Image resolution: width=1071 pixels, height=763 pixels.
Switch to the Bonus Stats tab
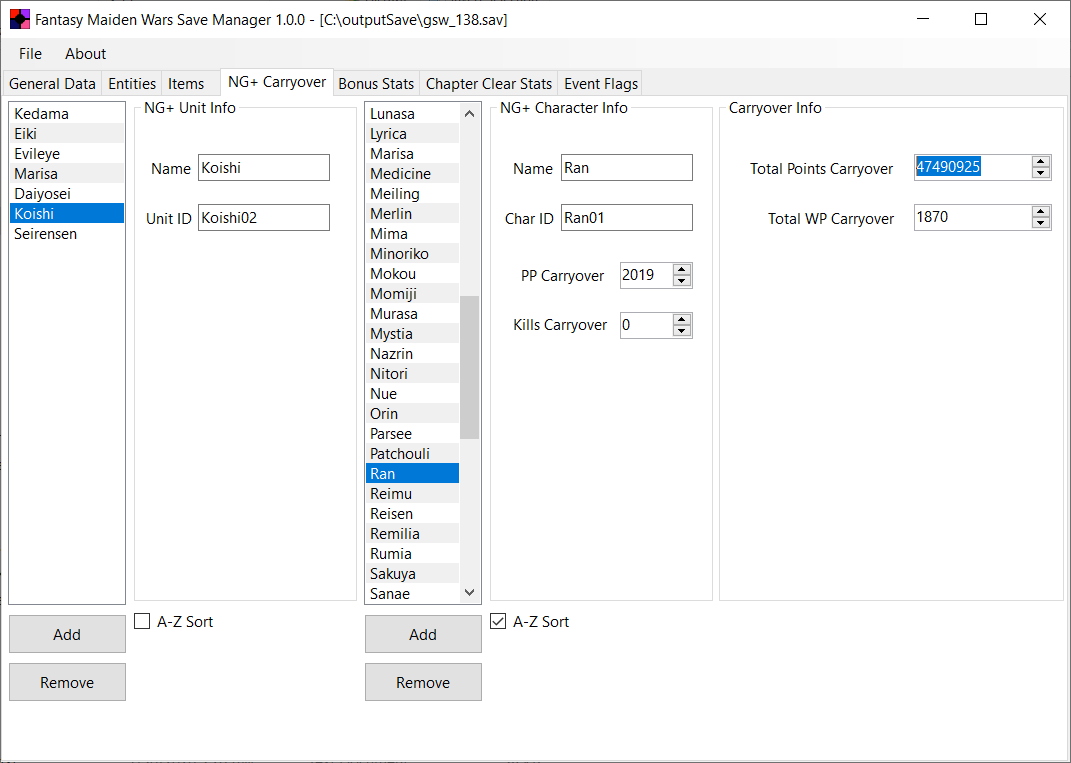click(376, 83)
